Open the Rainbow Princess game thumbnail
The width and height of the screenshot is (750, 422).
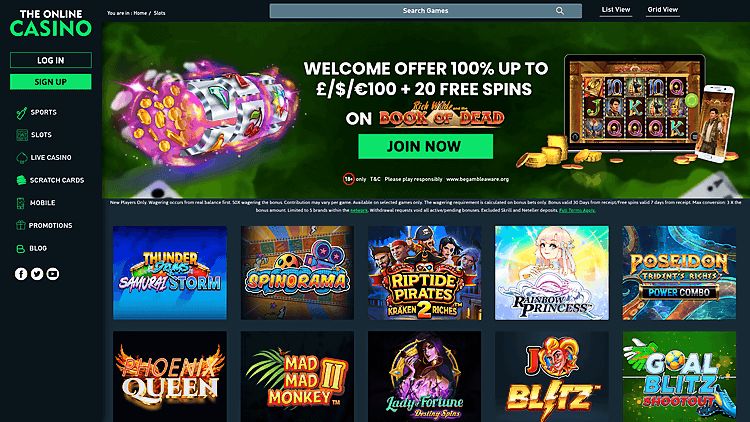[552, 273]
